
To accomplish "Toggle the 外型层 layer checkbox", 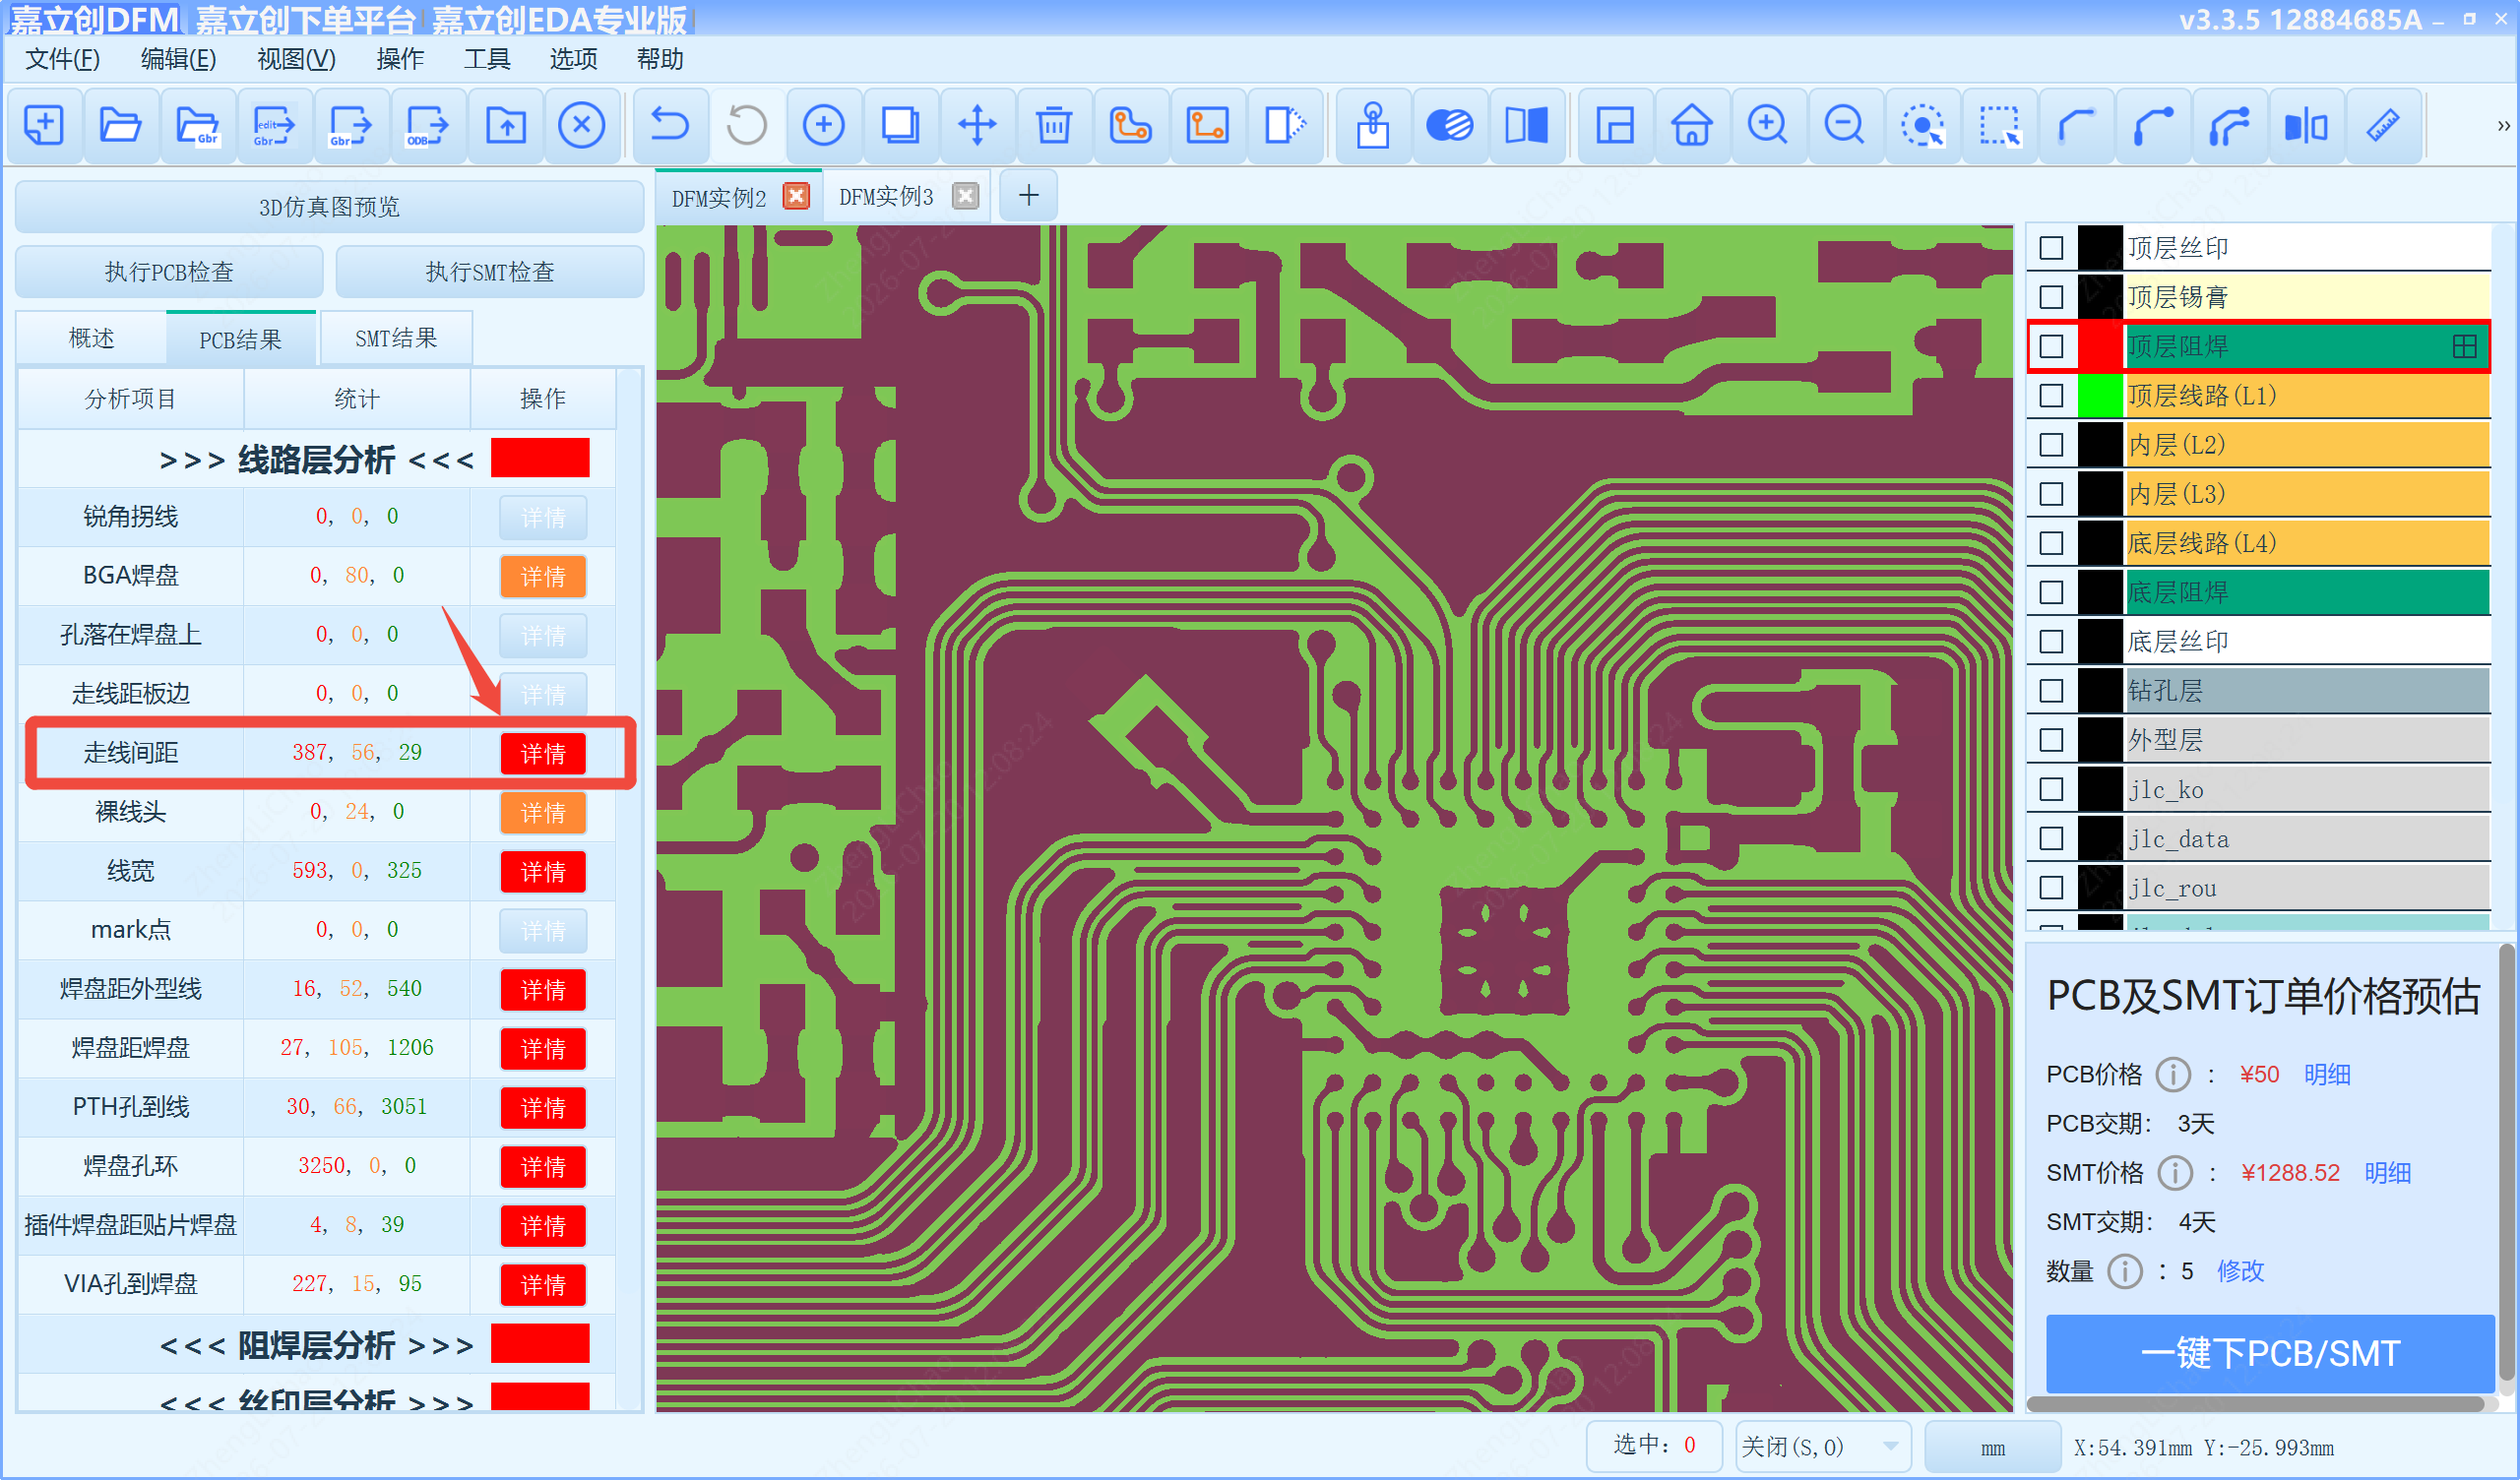I will point(2051,740).
